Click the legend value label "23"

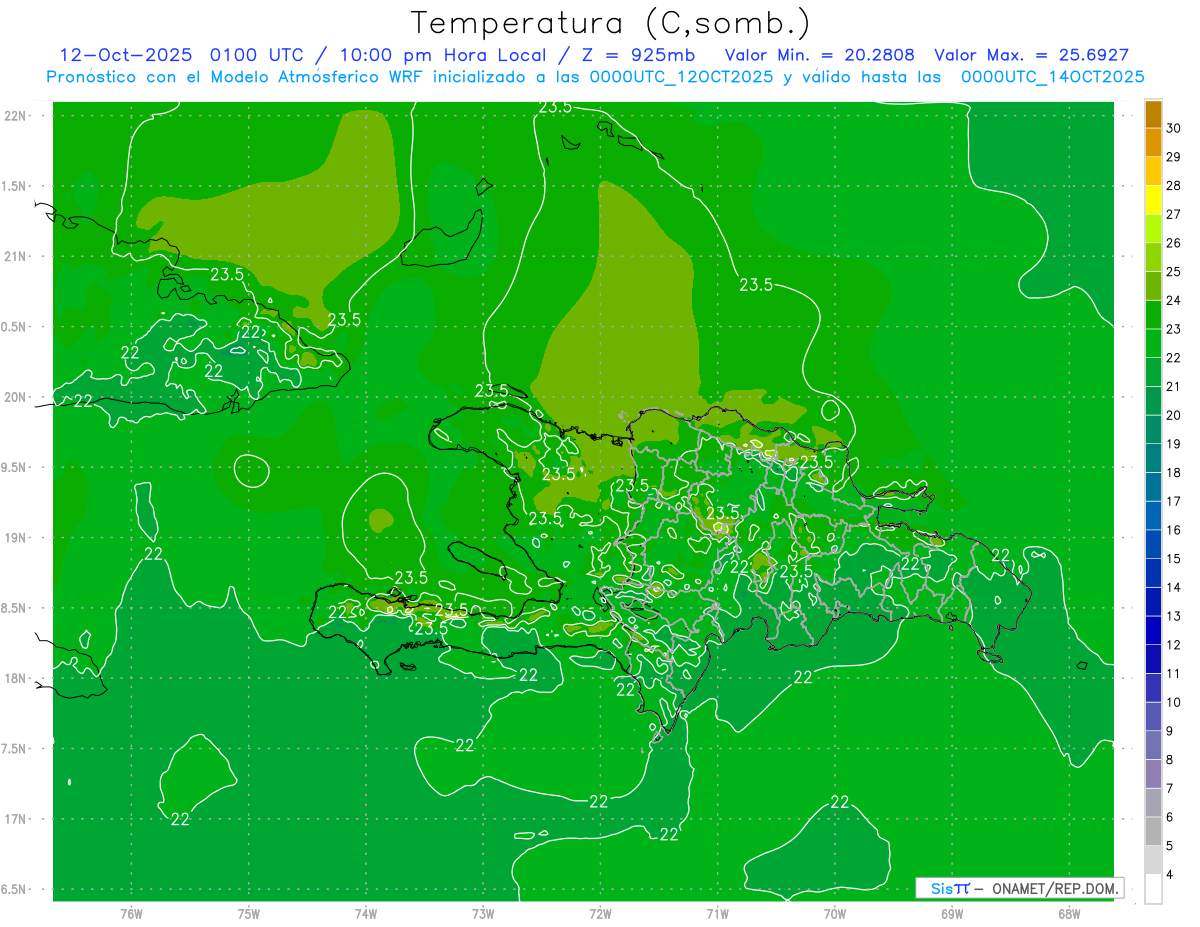[x=1174, y=329]
